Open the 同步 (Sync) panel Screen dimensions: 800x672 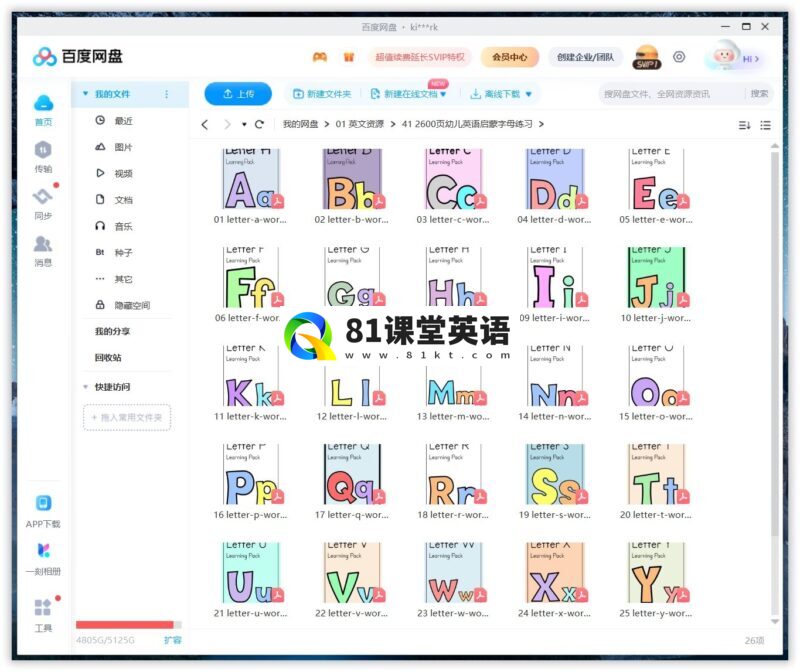[42, 201]
